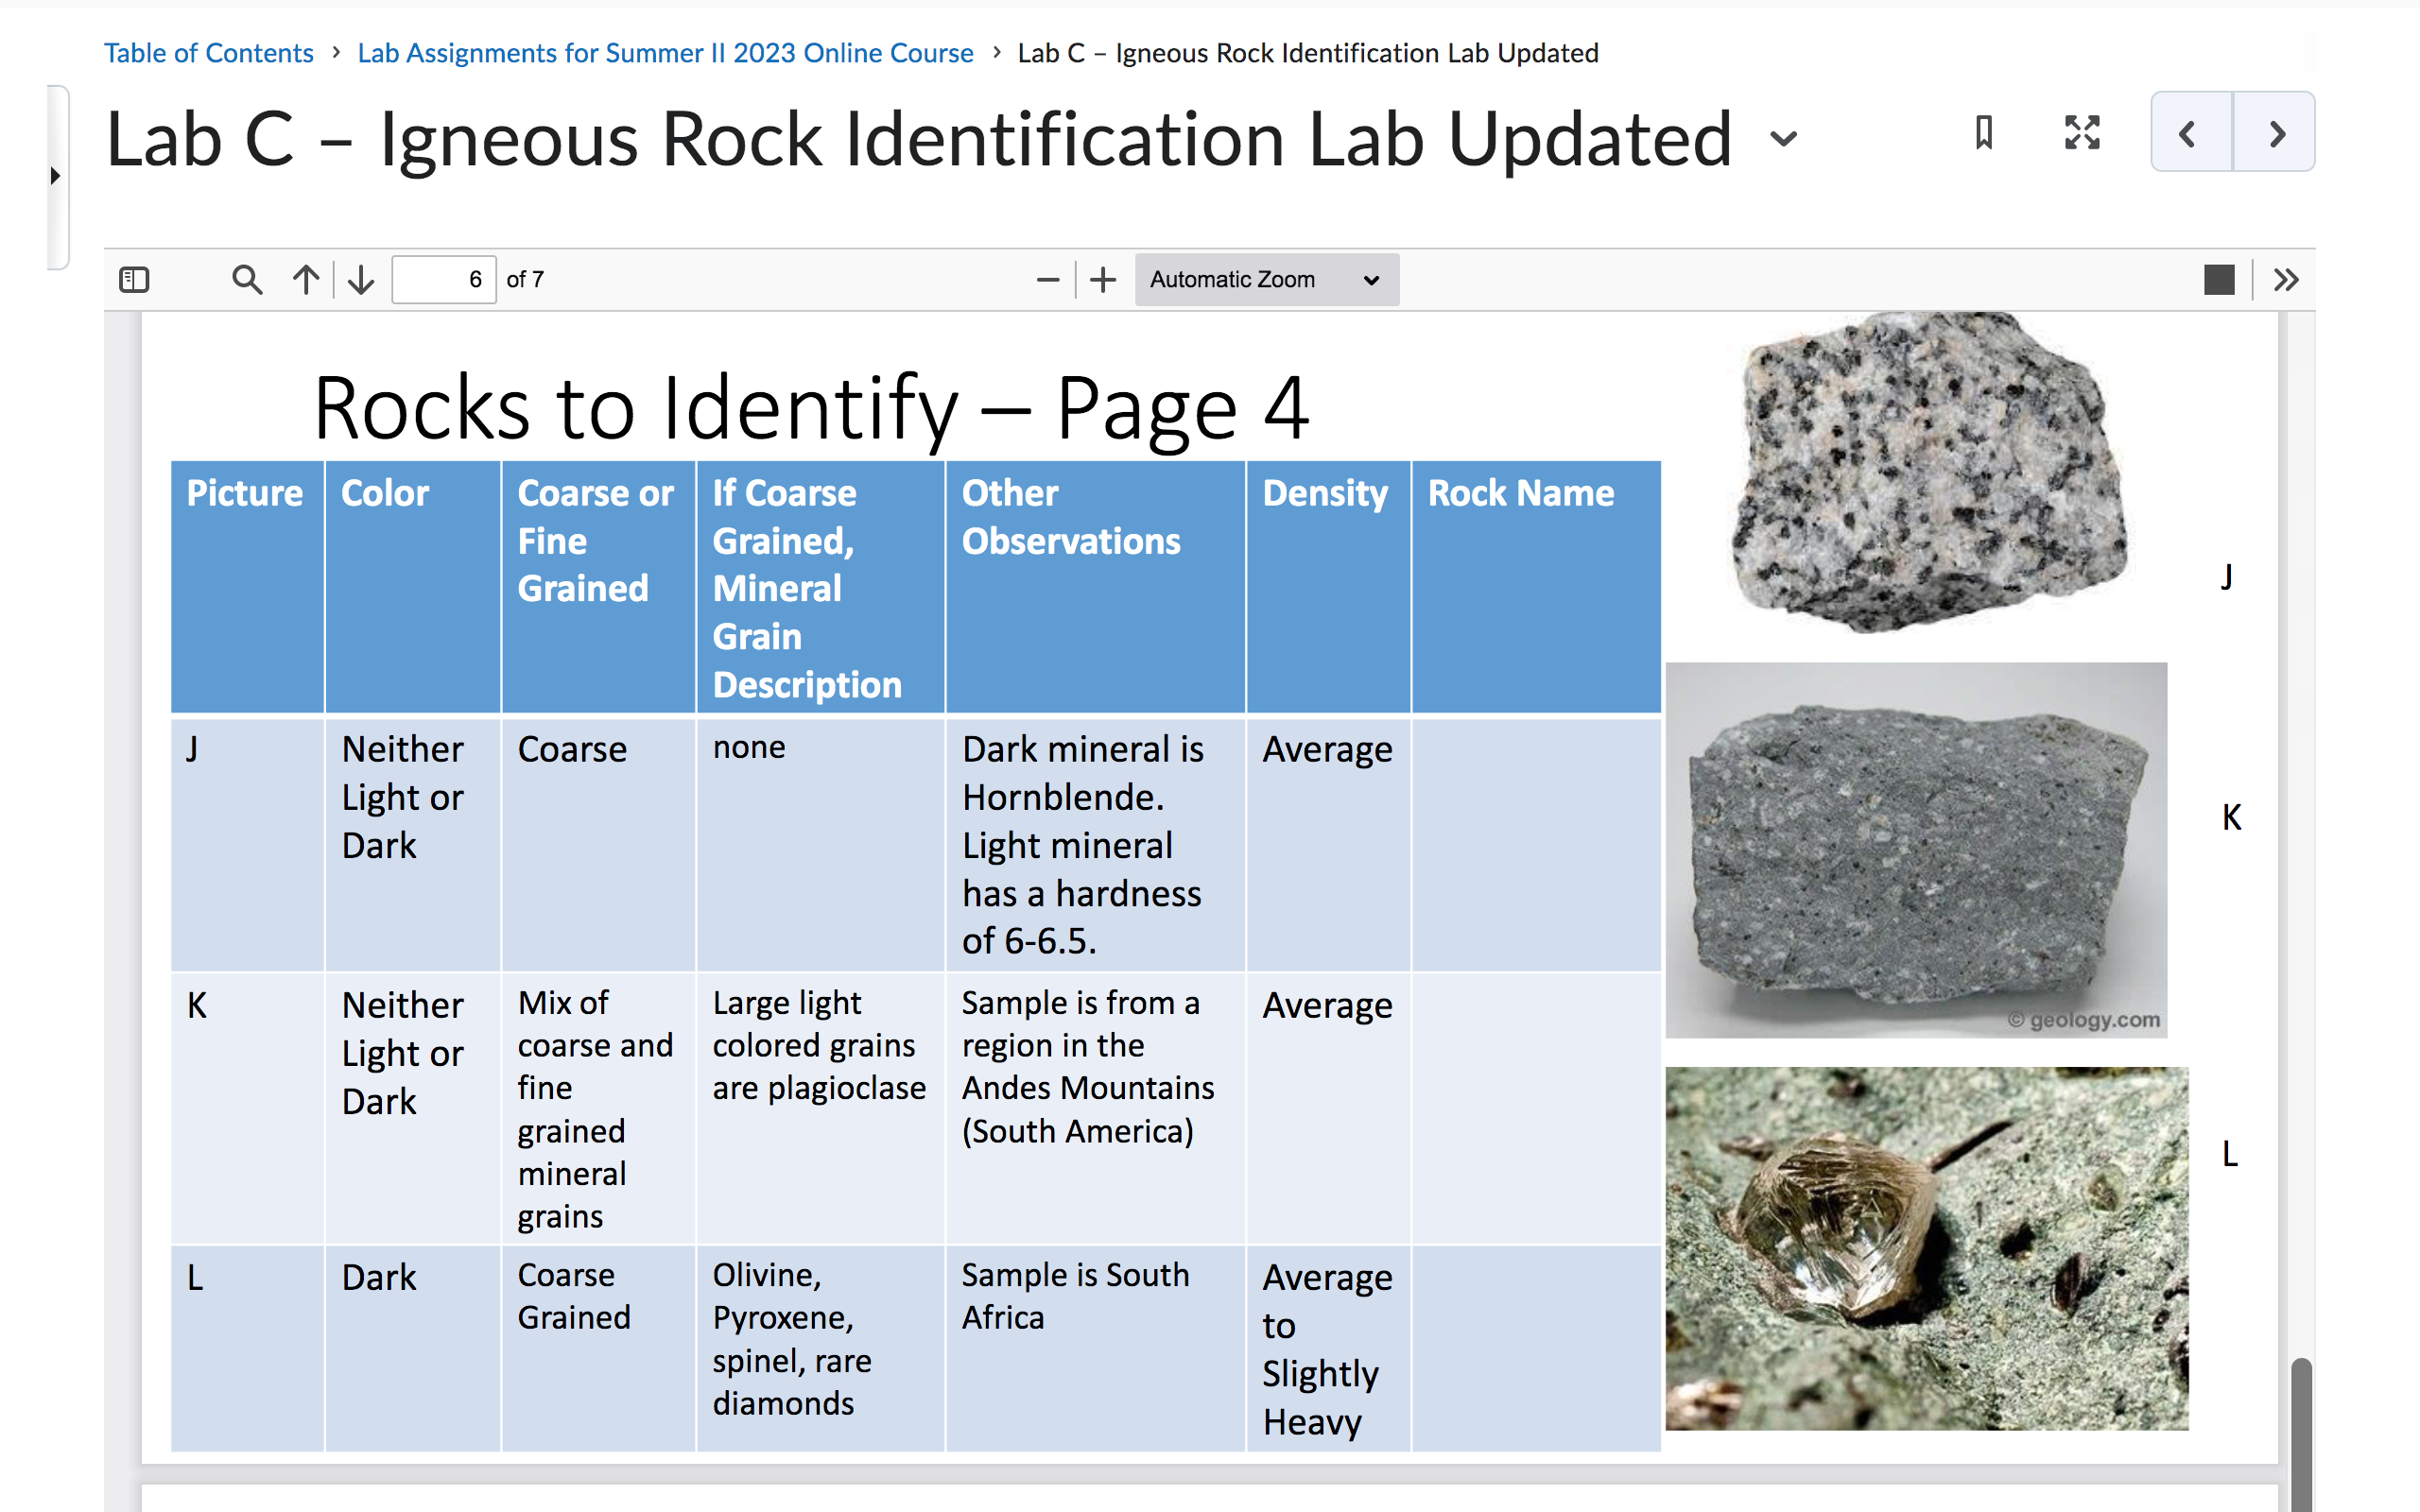Zoom out of the PDF document
Screen dimensions: 2420x1512
(1046, 280)
